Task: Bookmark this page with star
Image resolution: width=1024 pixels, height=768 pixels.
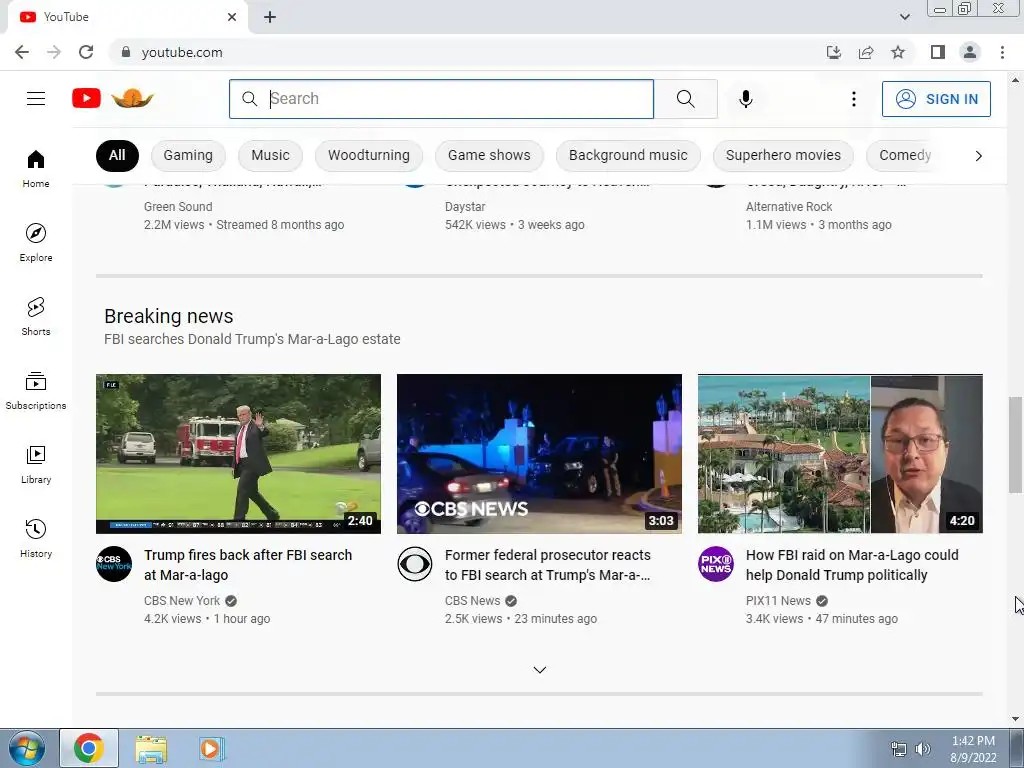Action: point(898,52)
